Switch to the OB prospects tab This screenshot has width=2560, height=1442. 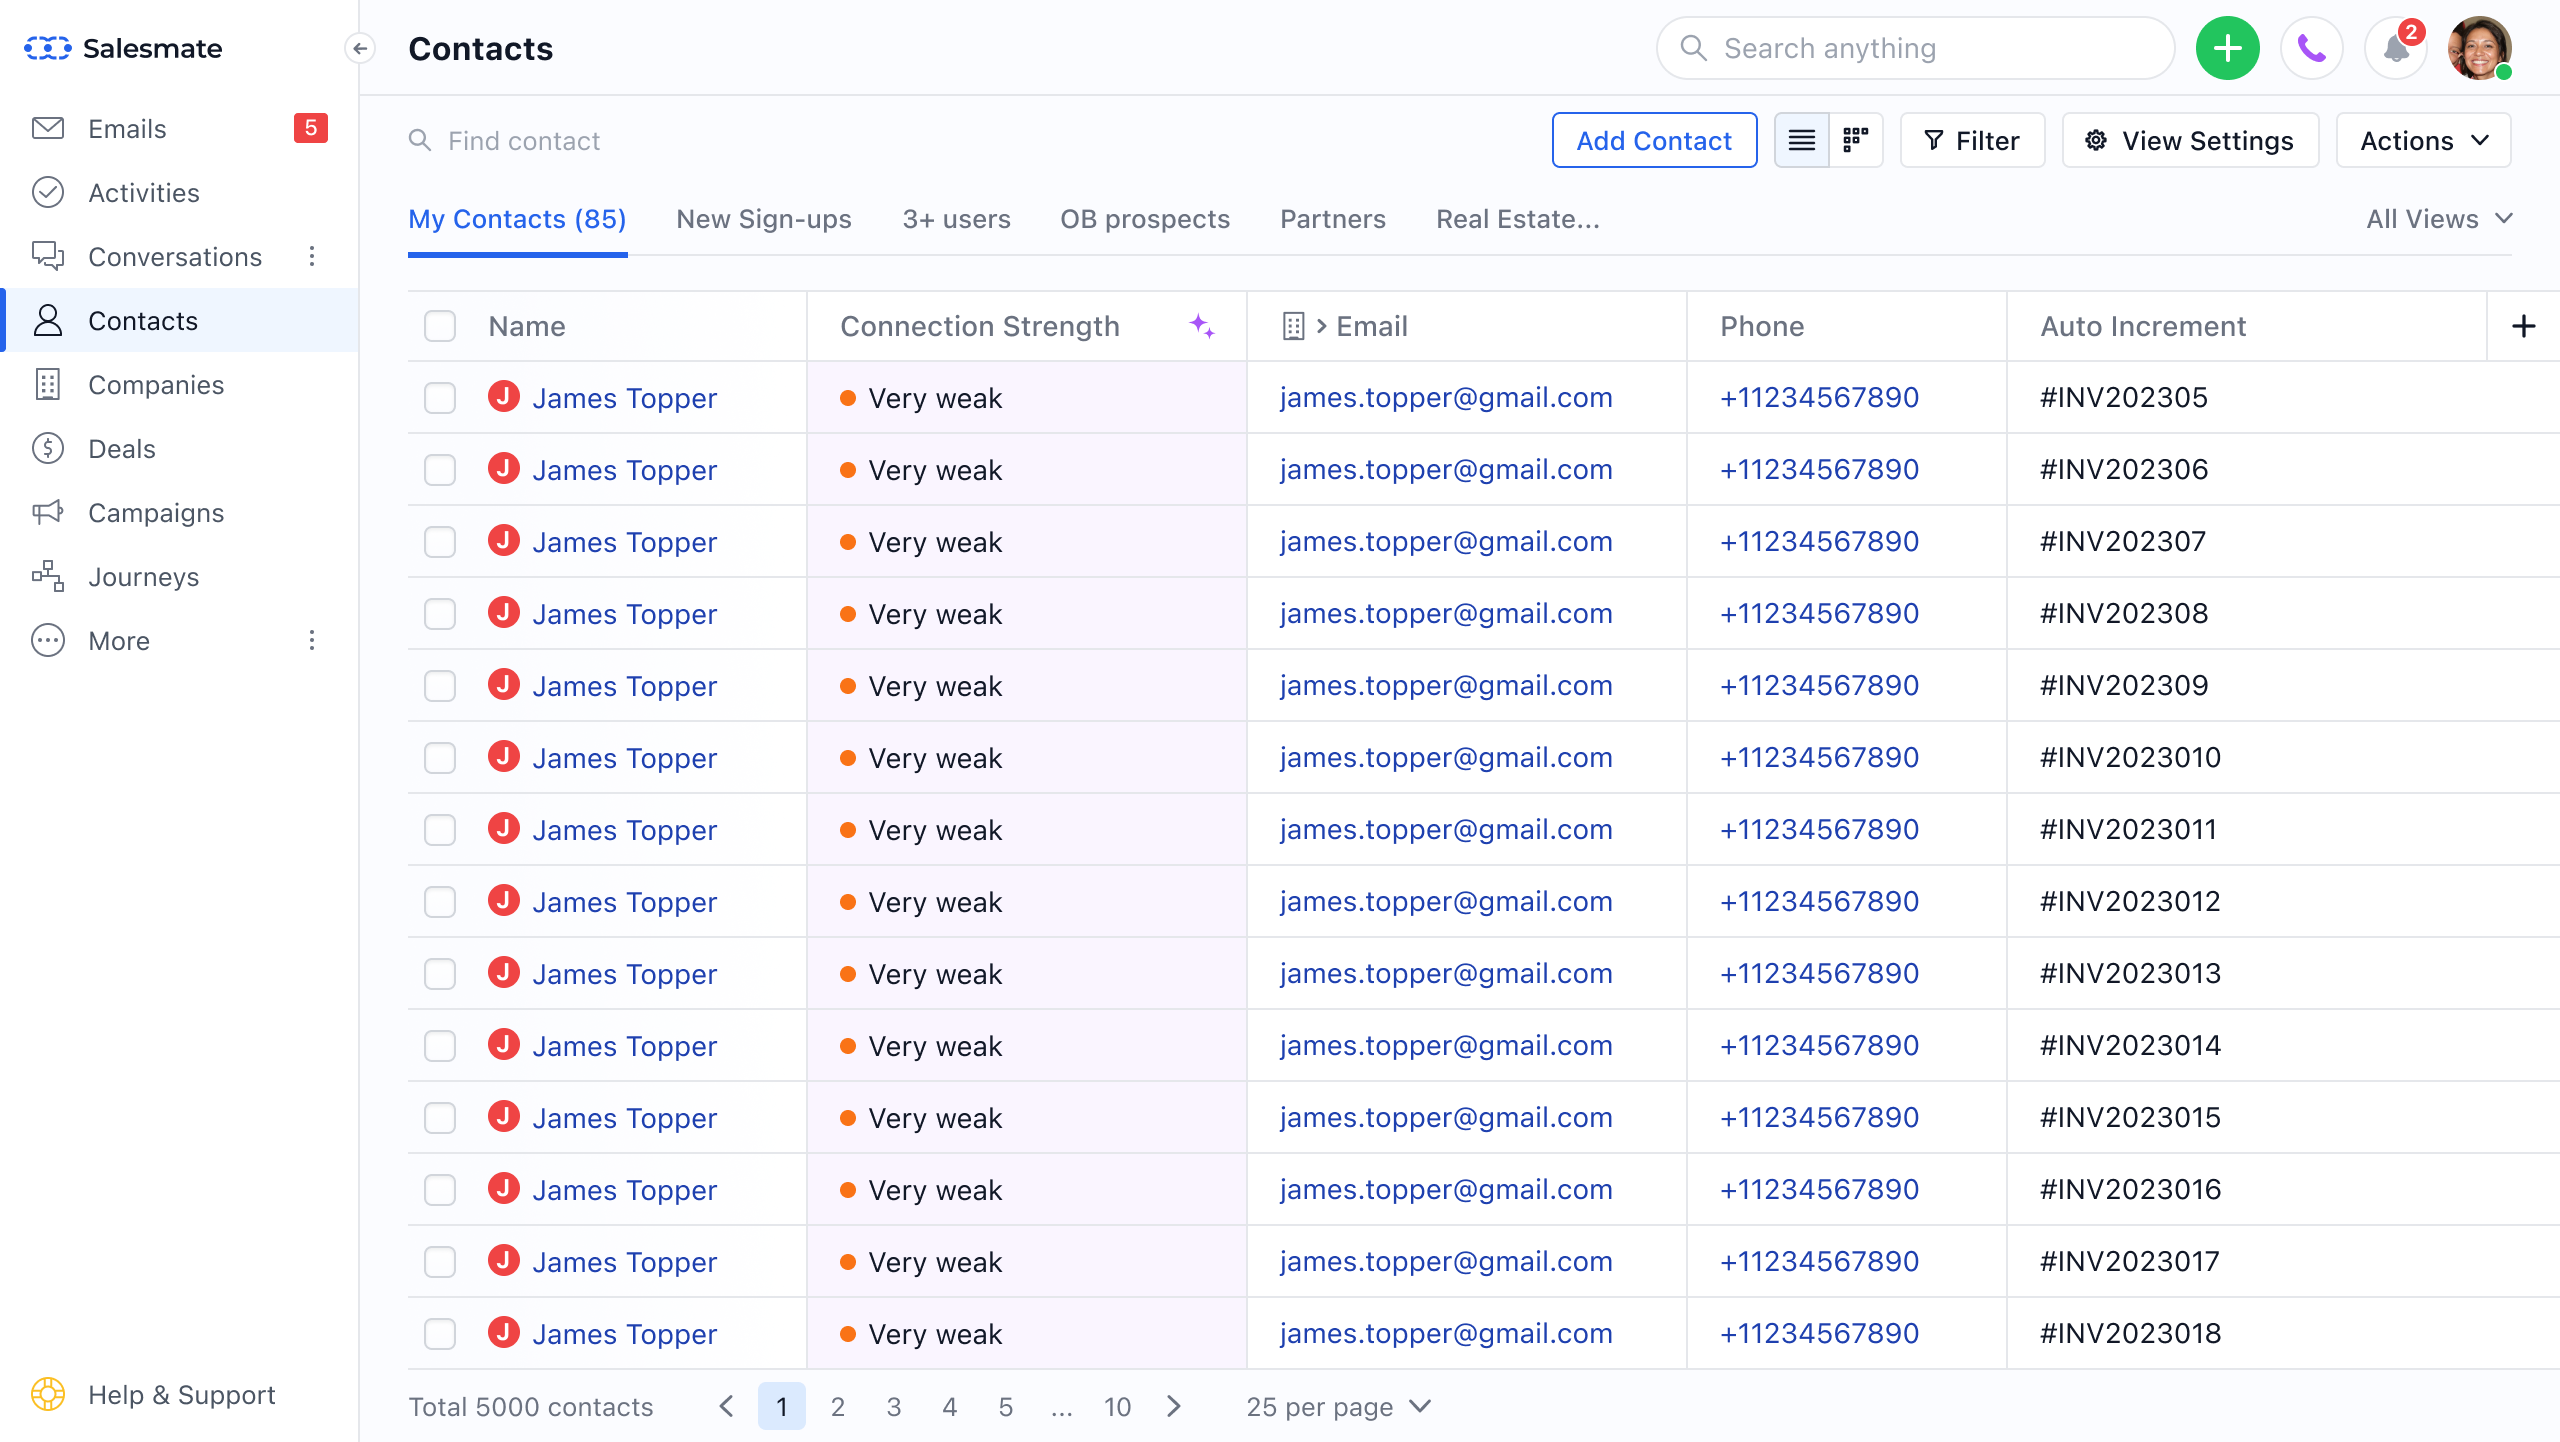pos(1145,219)
